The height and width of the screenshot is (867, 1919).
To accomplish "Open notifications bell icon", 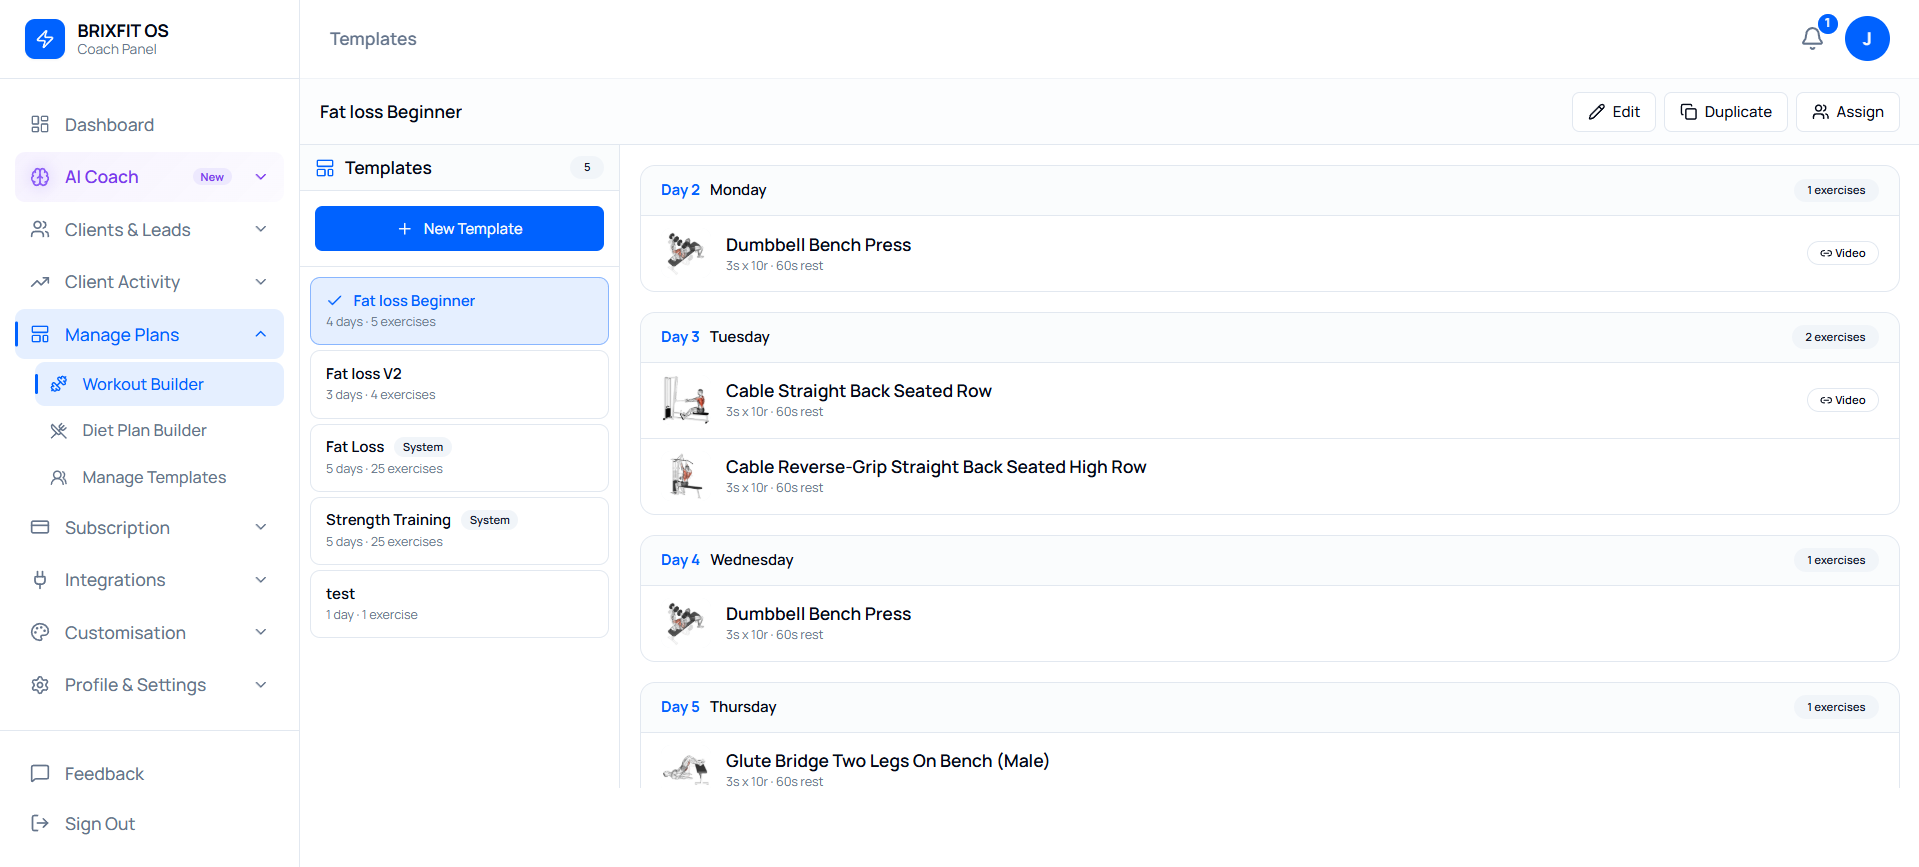I will point(1812,39).
